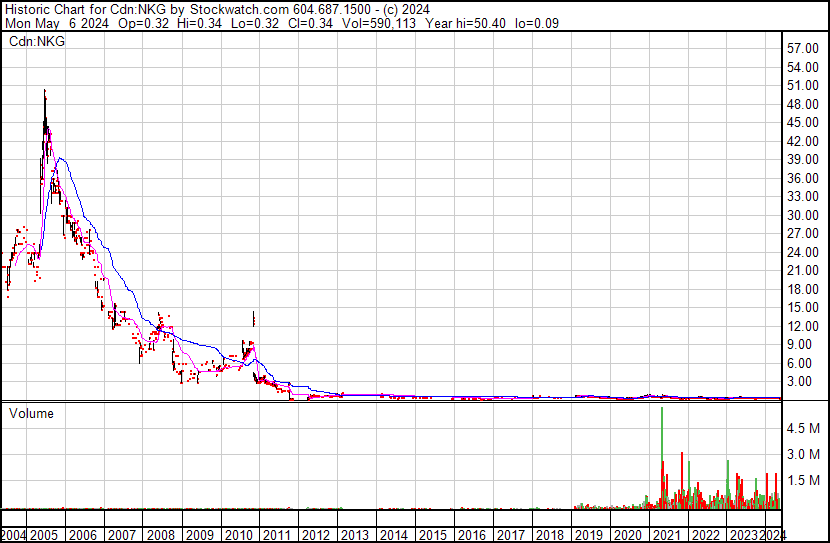This screenshot has height=543, width=830.
Task: Click the 12.00 price axis label
Action: [803, 326]
